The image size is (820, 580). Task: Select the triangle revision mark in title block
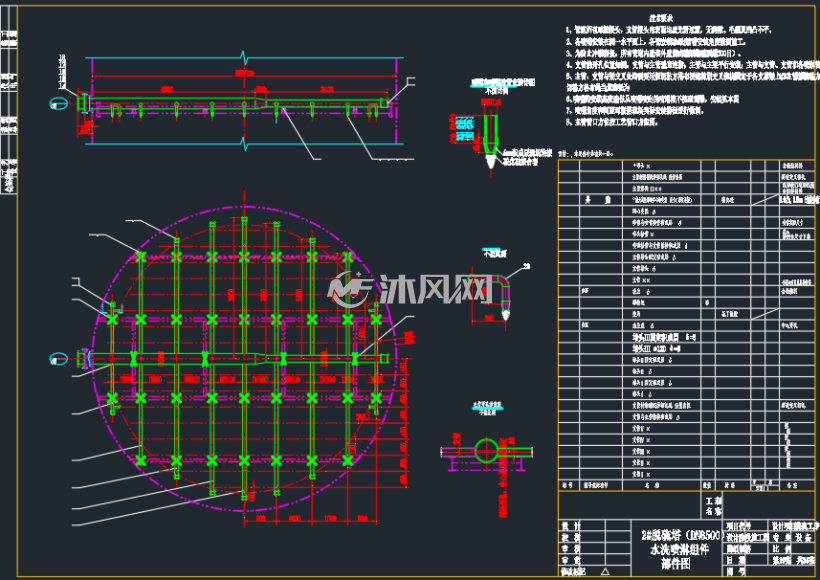pos(605,571)
